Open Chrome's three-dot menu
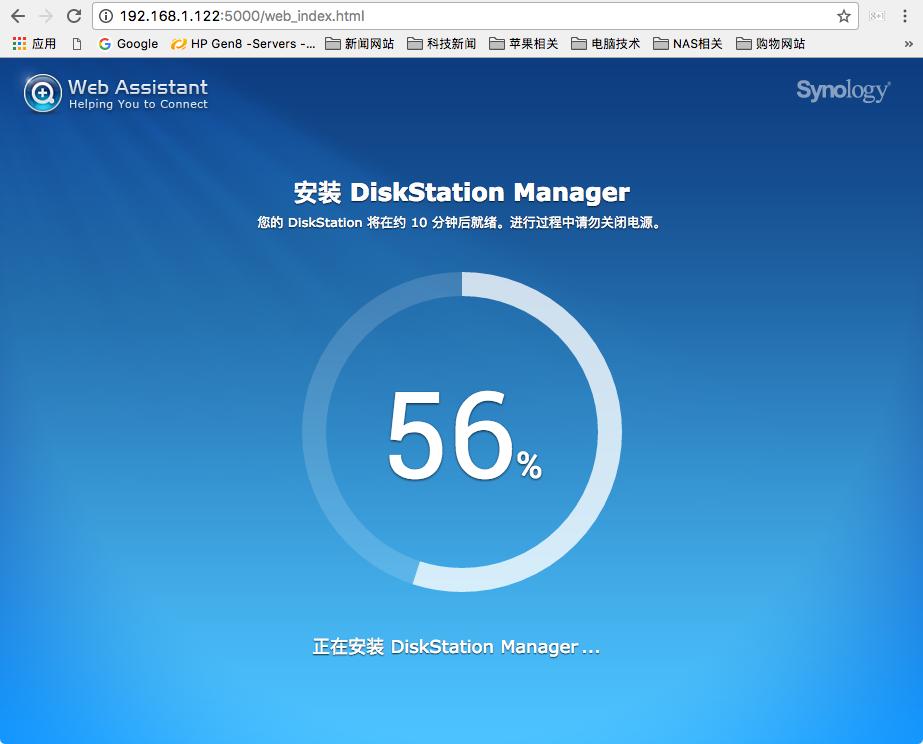Viewport: 923px width, 744px height. coord(908,16)
